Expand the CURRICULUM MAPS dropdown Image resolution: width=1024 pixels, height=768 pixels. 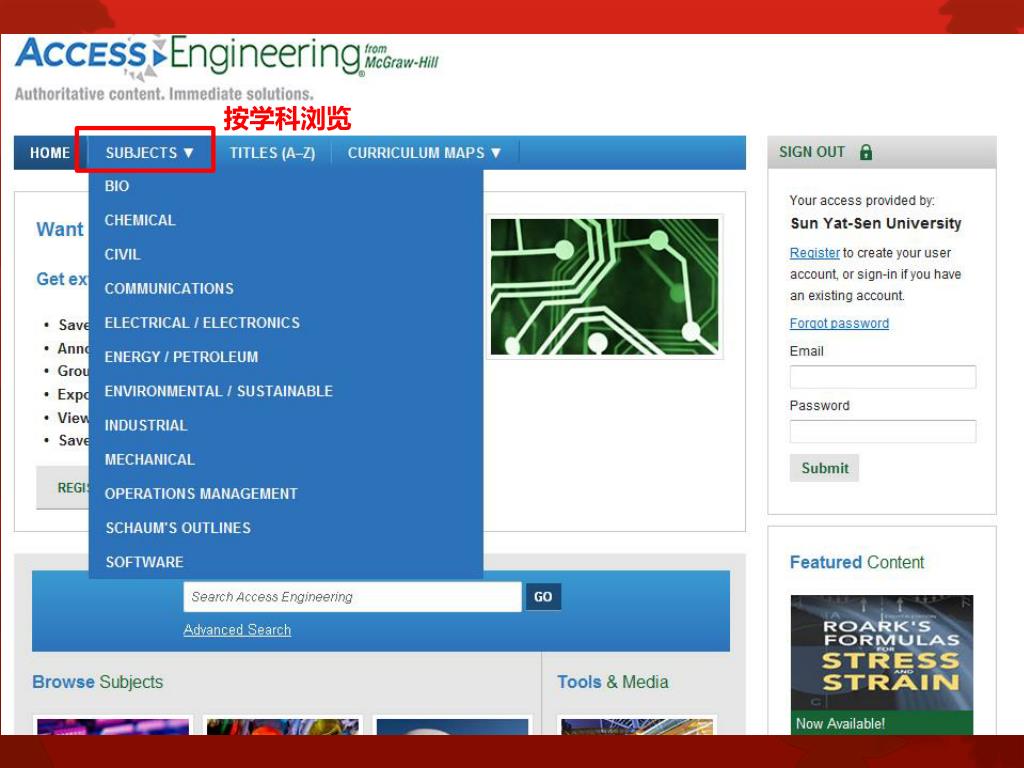tap(424, 153)
